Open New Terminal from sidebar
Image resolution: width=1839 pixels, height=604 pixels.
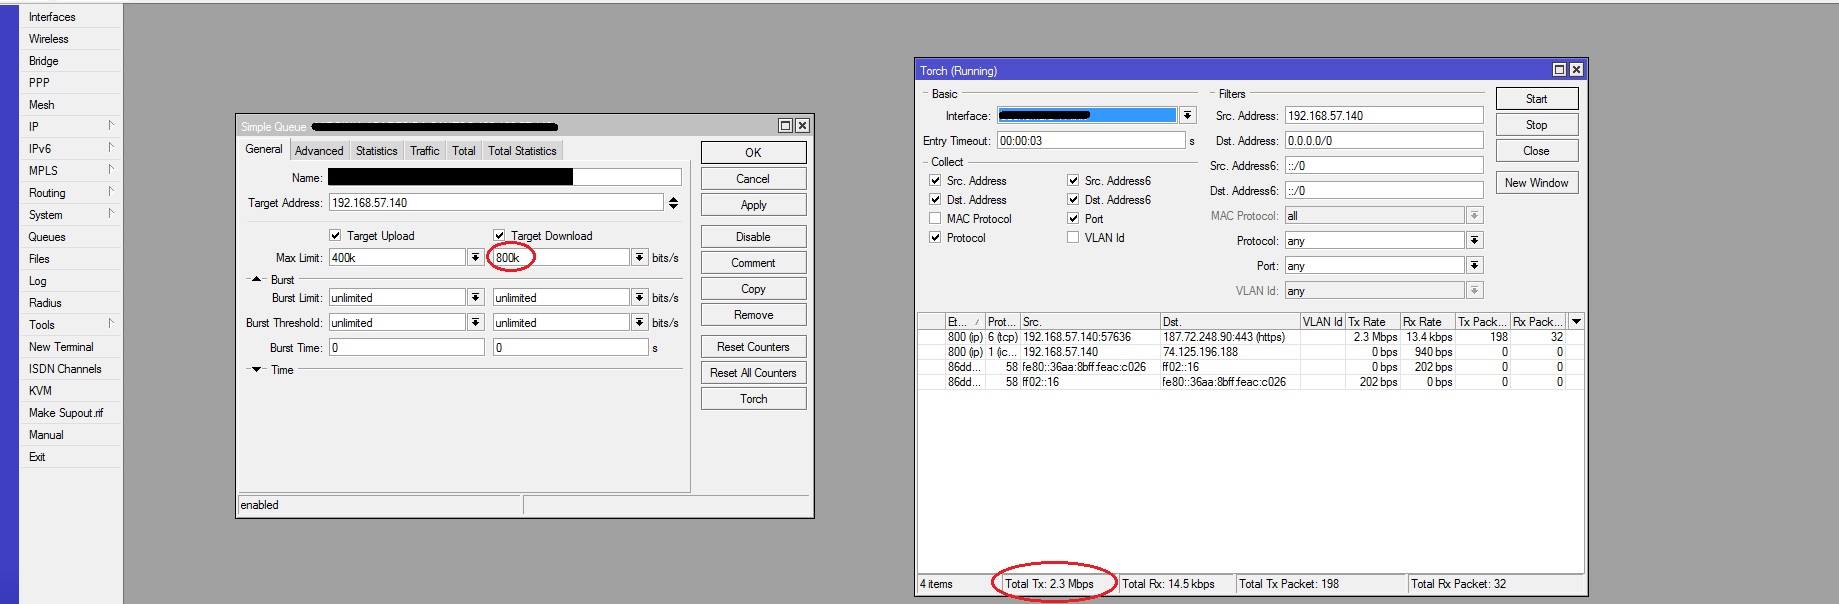pos(61,347)
